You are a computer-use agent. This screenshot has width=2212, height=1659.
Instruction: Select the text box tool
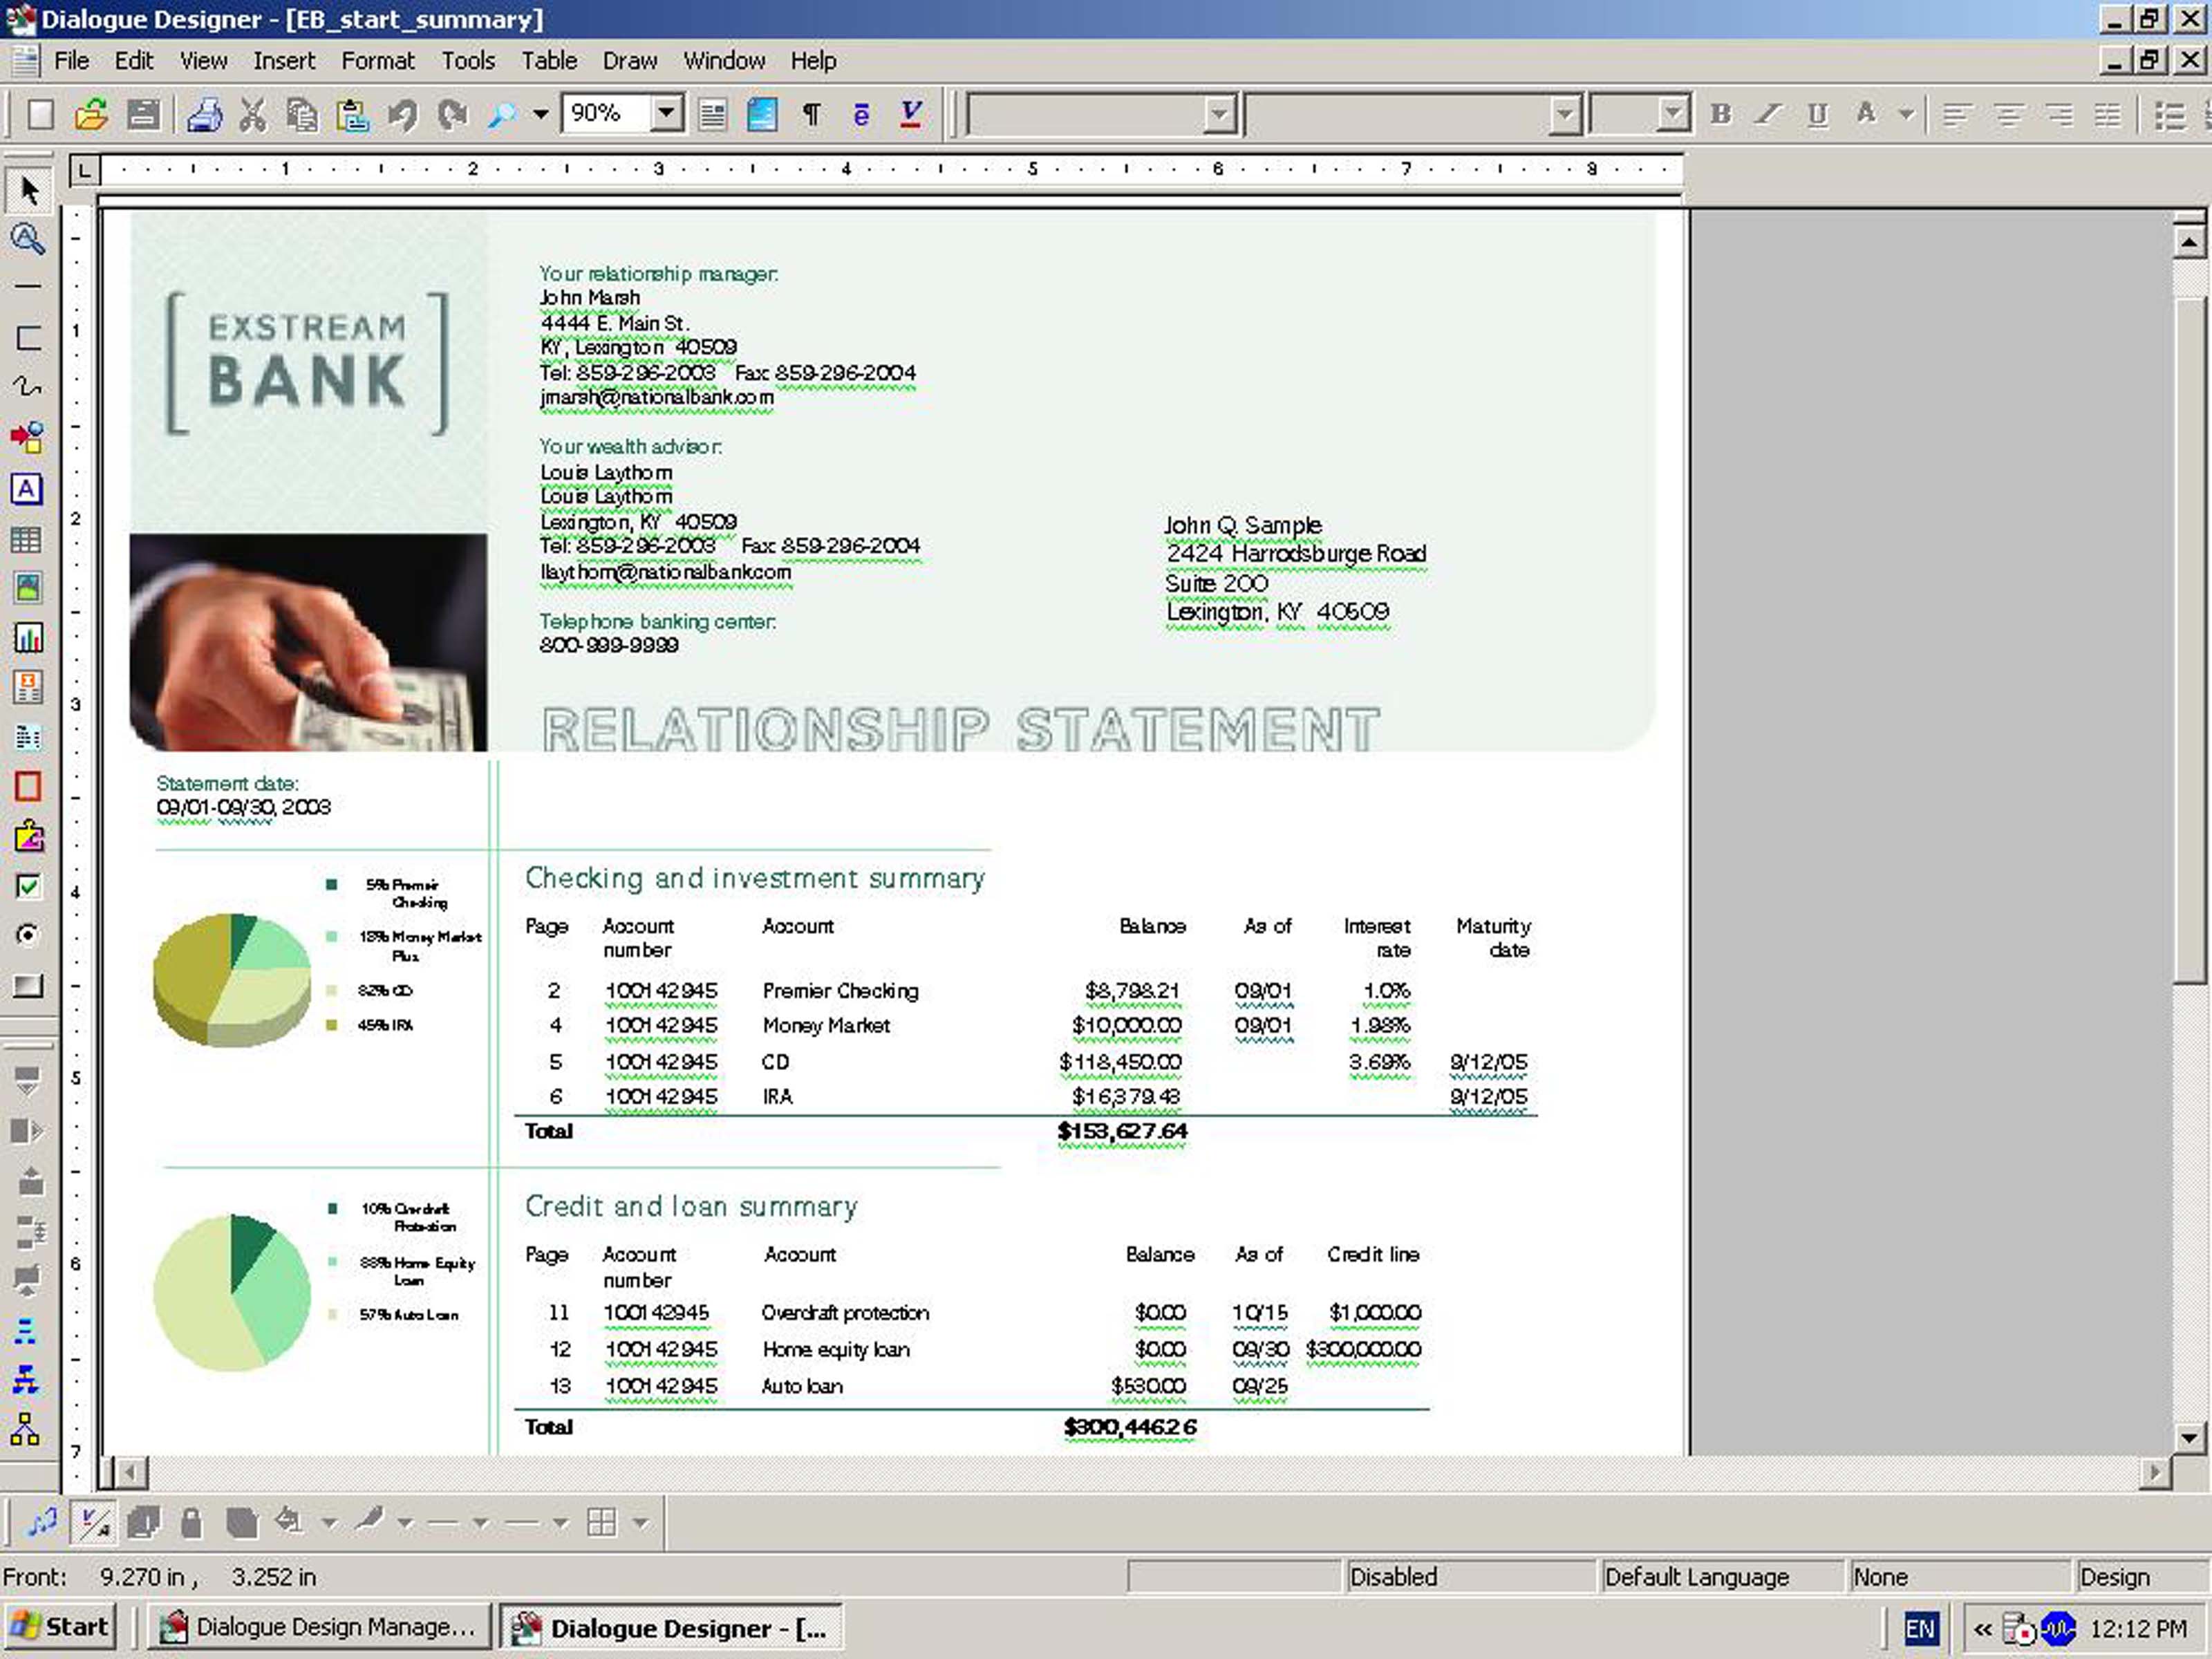point(27,489)
